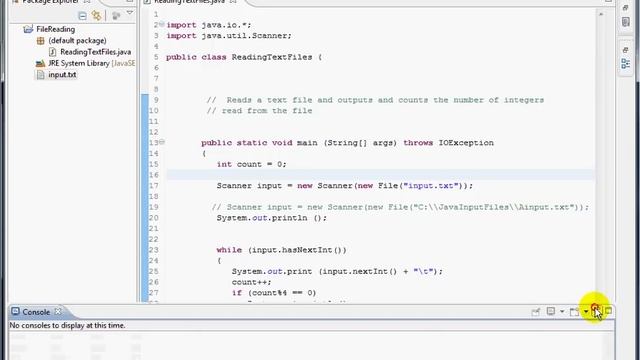640x360 pixels.
Task: Click 'No consoles to display at this time.' text
Action: tap(67, 325)
